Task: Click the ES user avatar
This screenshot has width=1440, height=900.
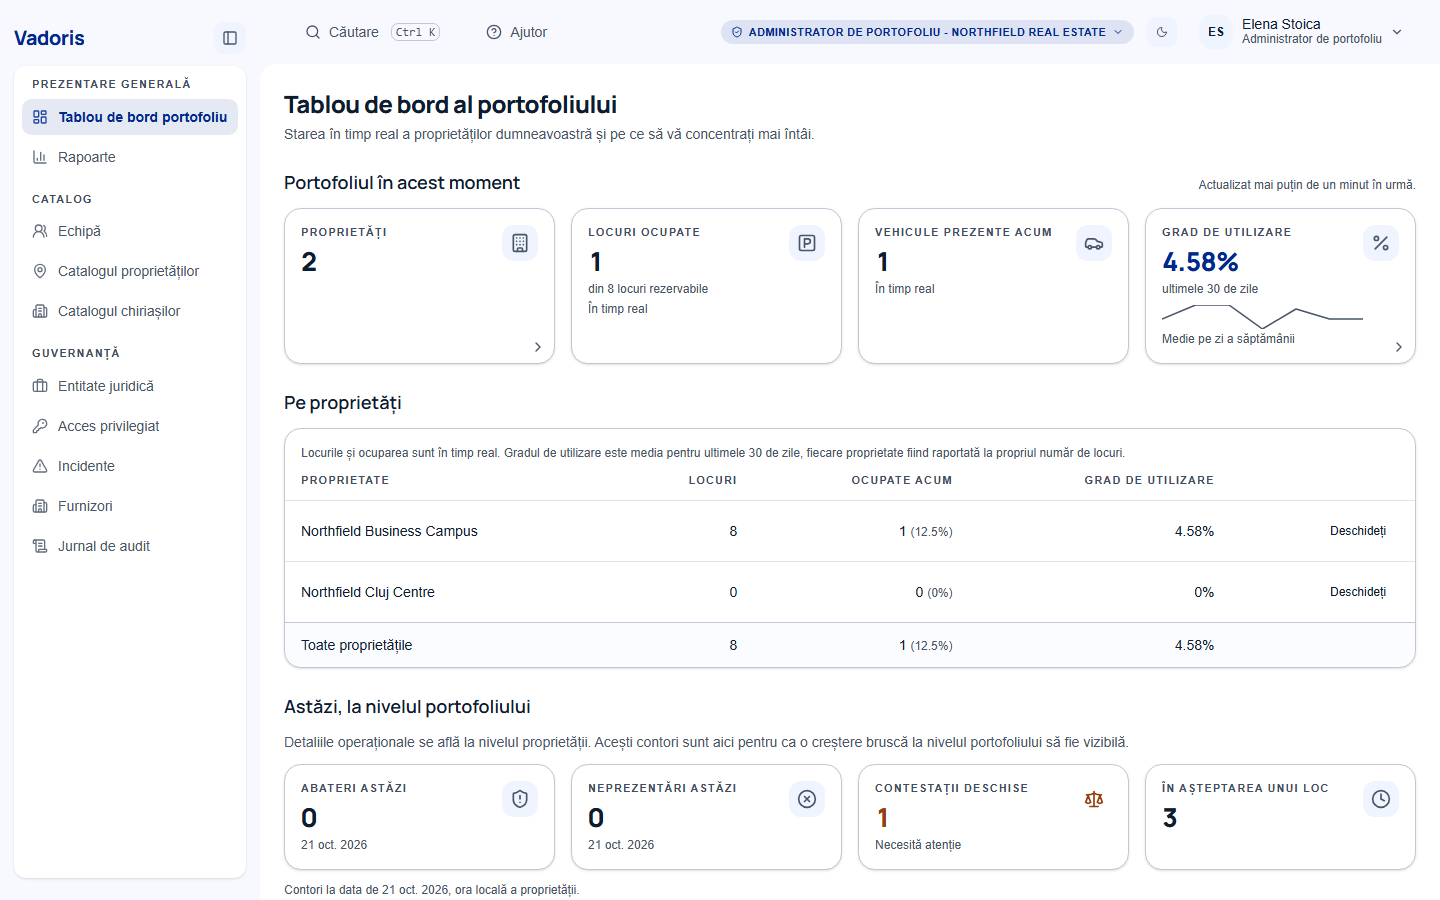Action: pyautogui.click(x=1216, y=32)
